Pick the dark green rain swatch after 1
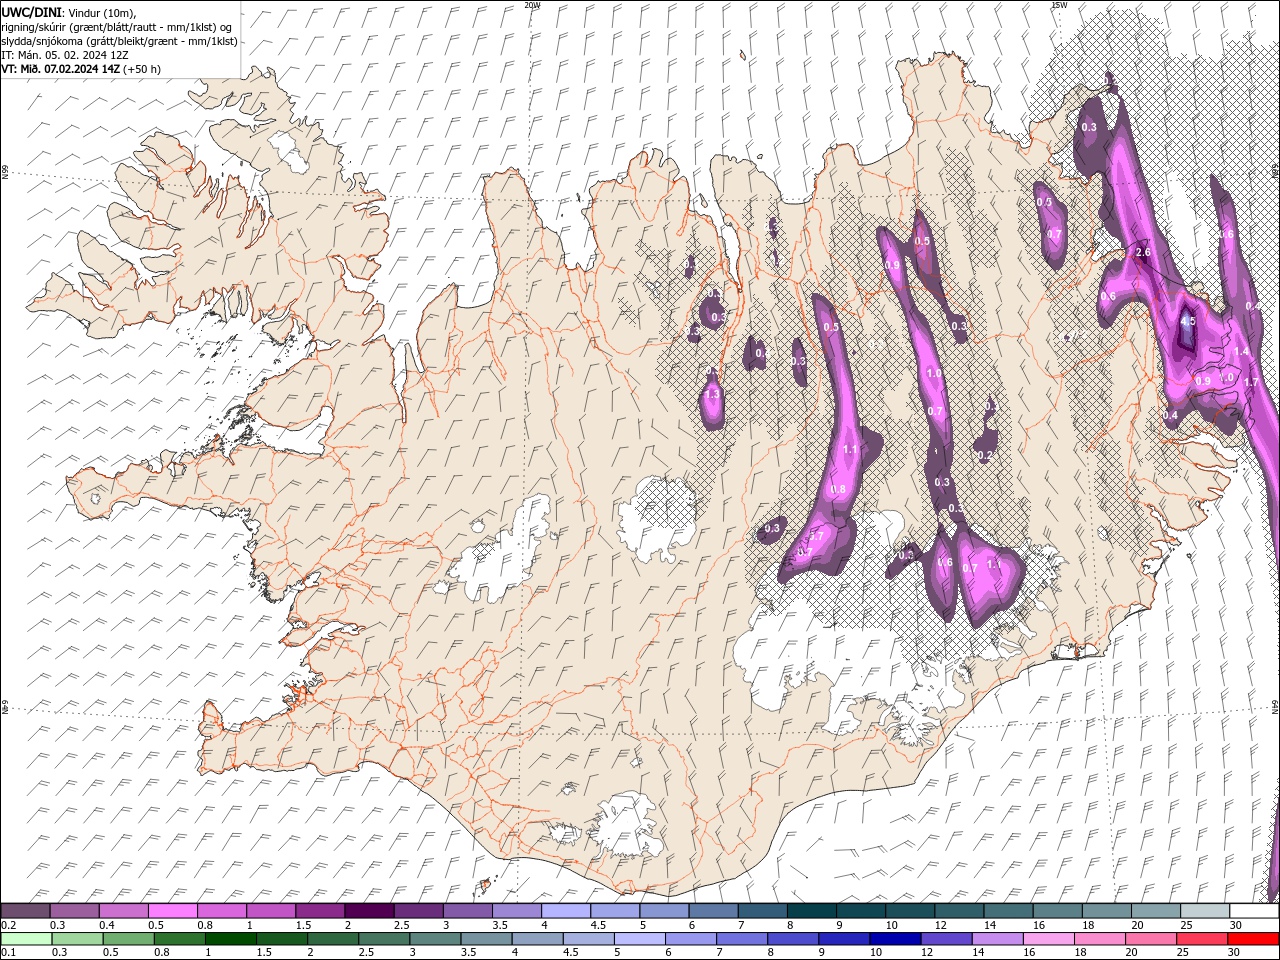 click(x=231, y=939)
